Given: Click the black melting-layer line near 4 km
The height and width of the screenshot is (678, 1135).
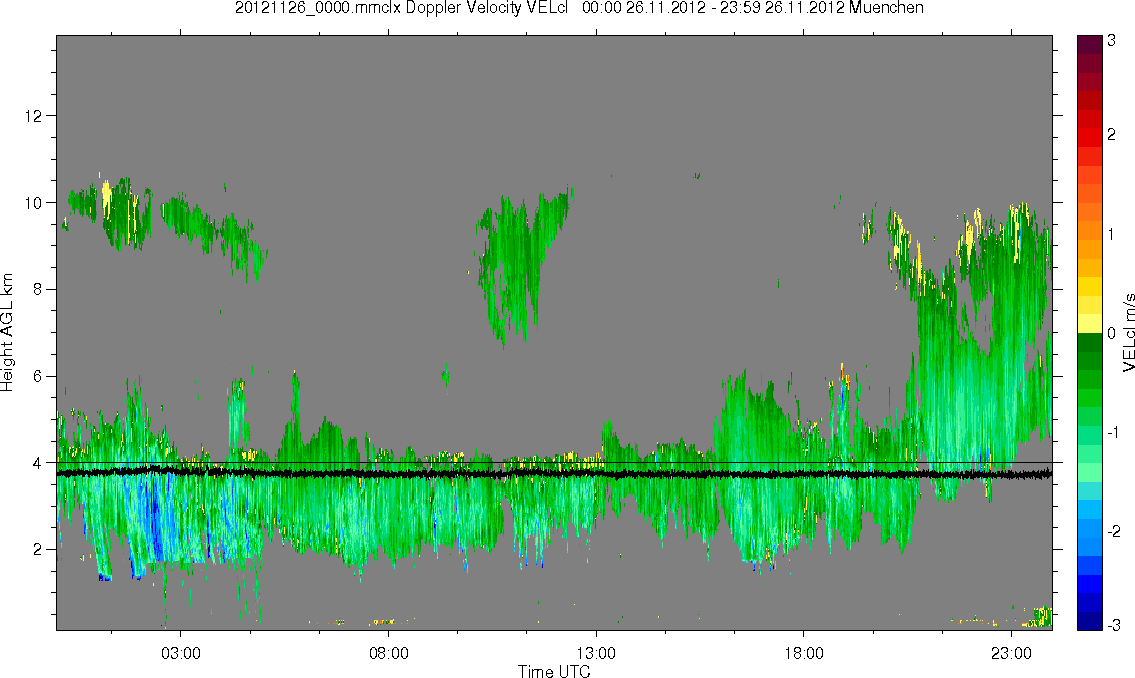Looking at the screenshot, I should [554, 474].
